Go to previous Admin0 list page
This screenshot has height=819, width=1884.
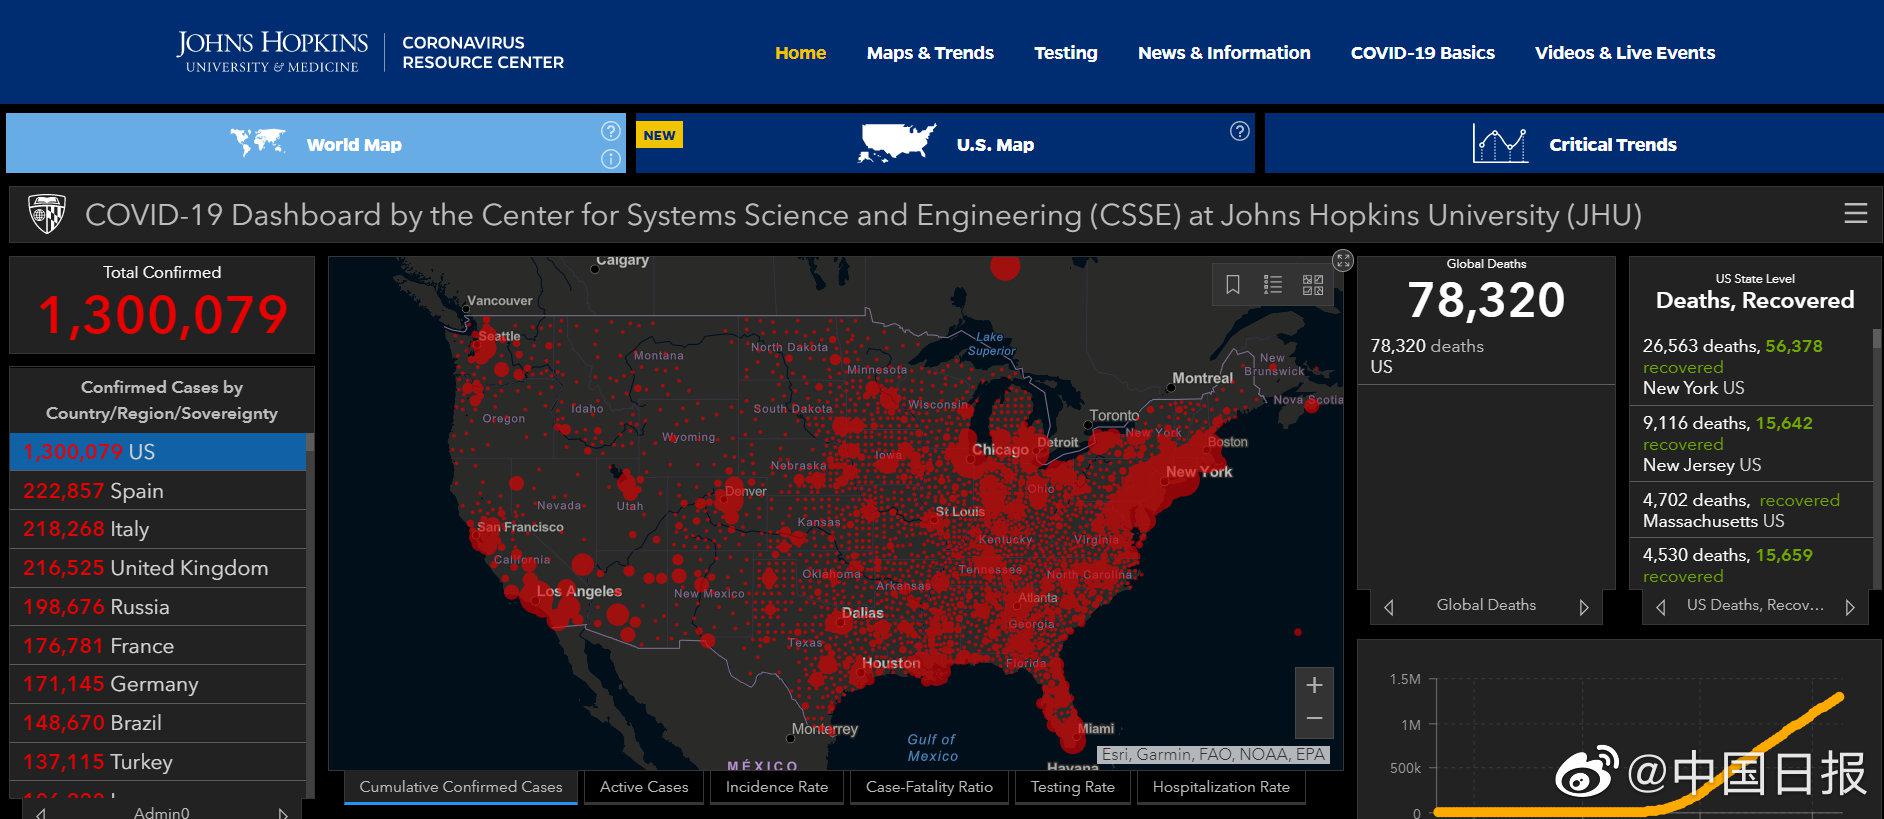(x=40, y=813)
